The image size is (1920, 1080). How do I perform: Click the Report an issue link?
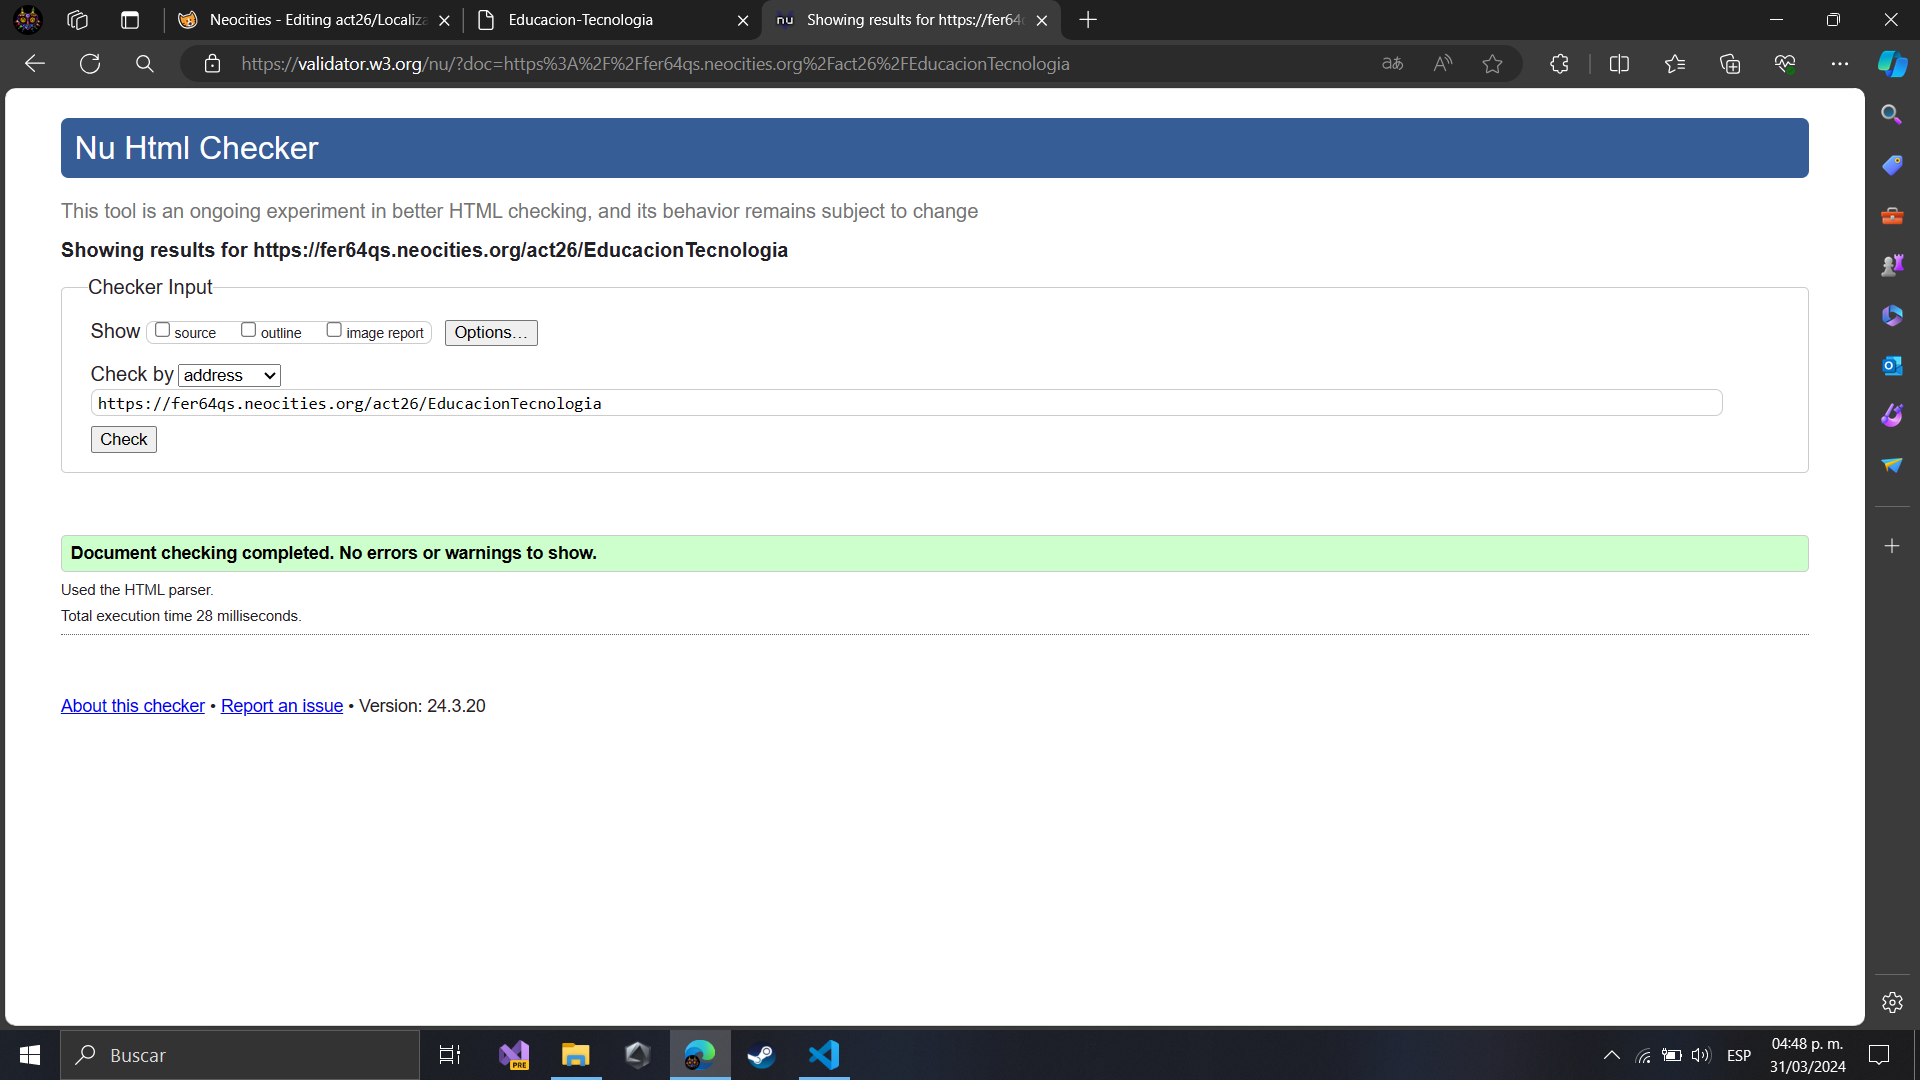[x=281, y=705]
